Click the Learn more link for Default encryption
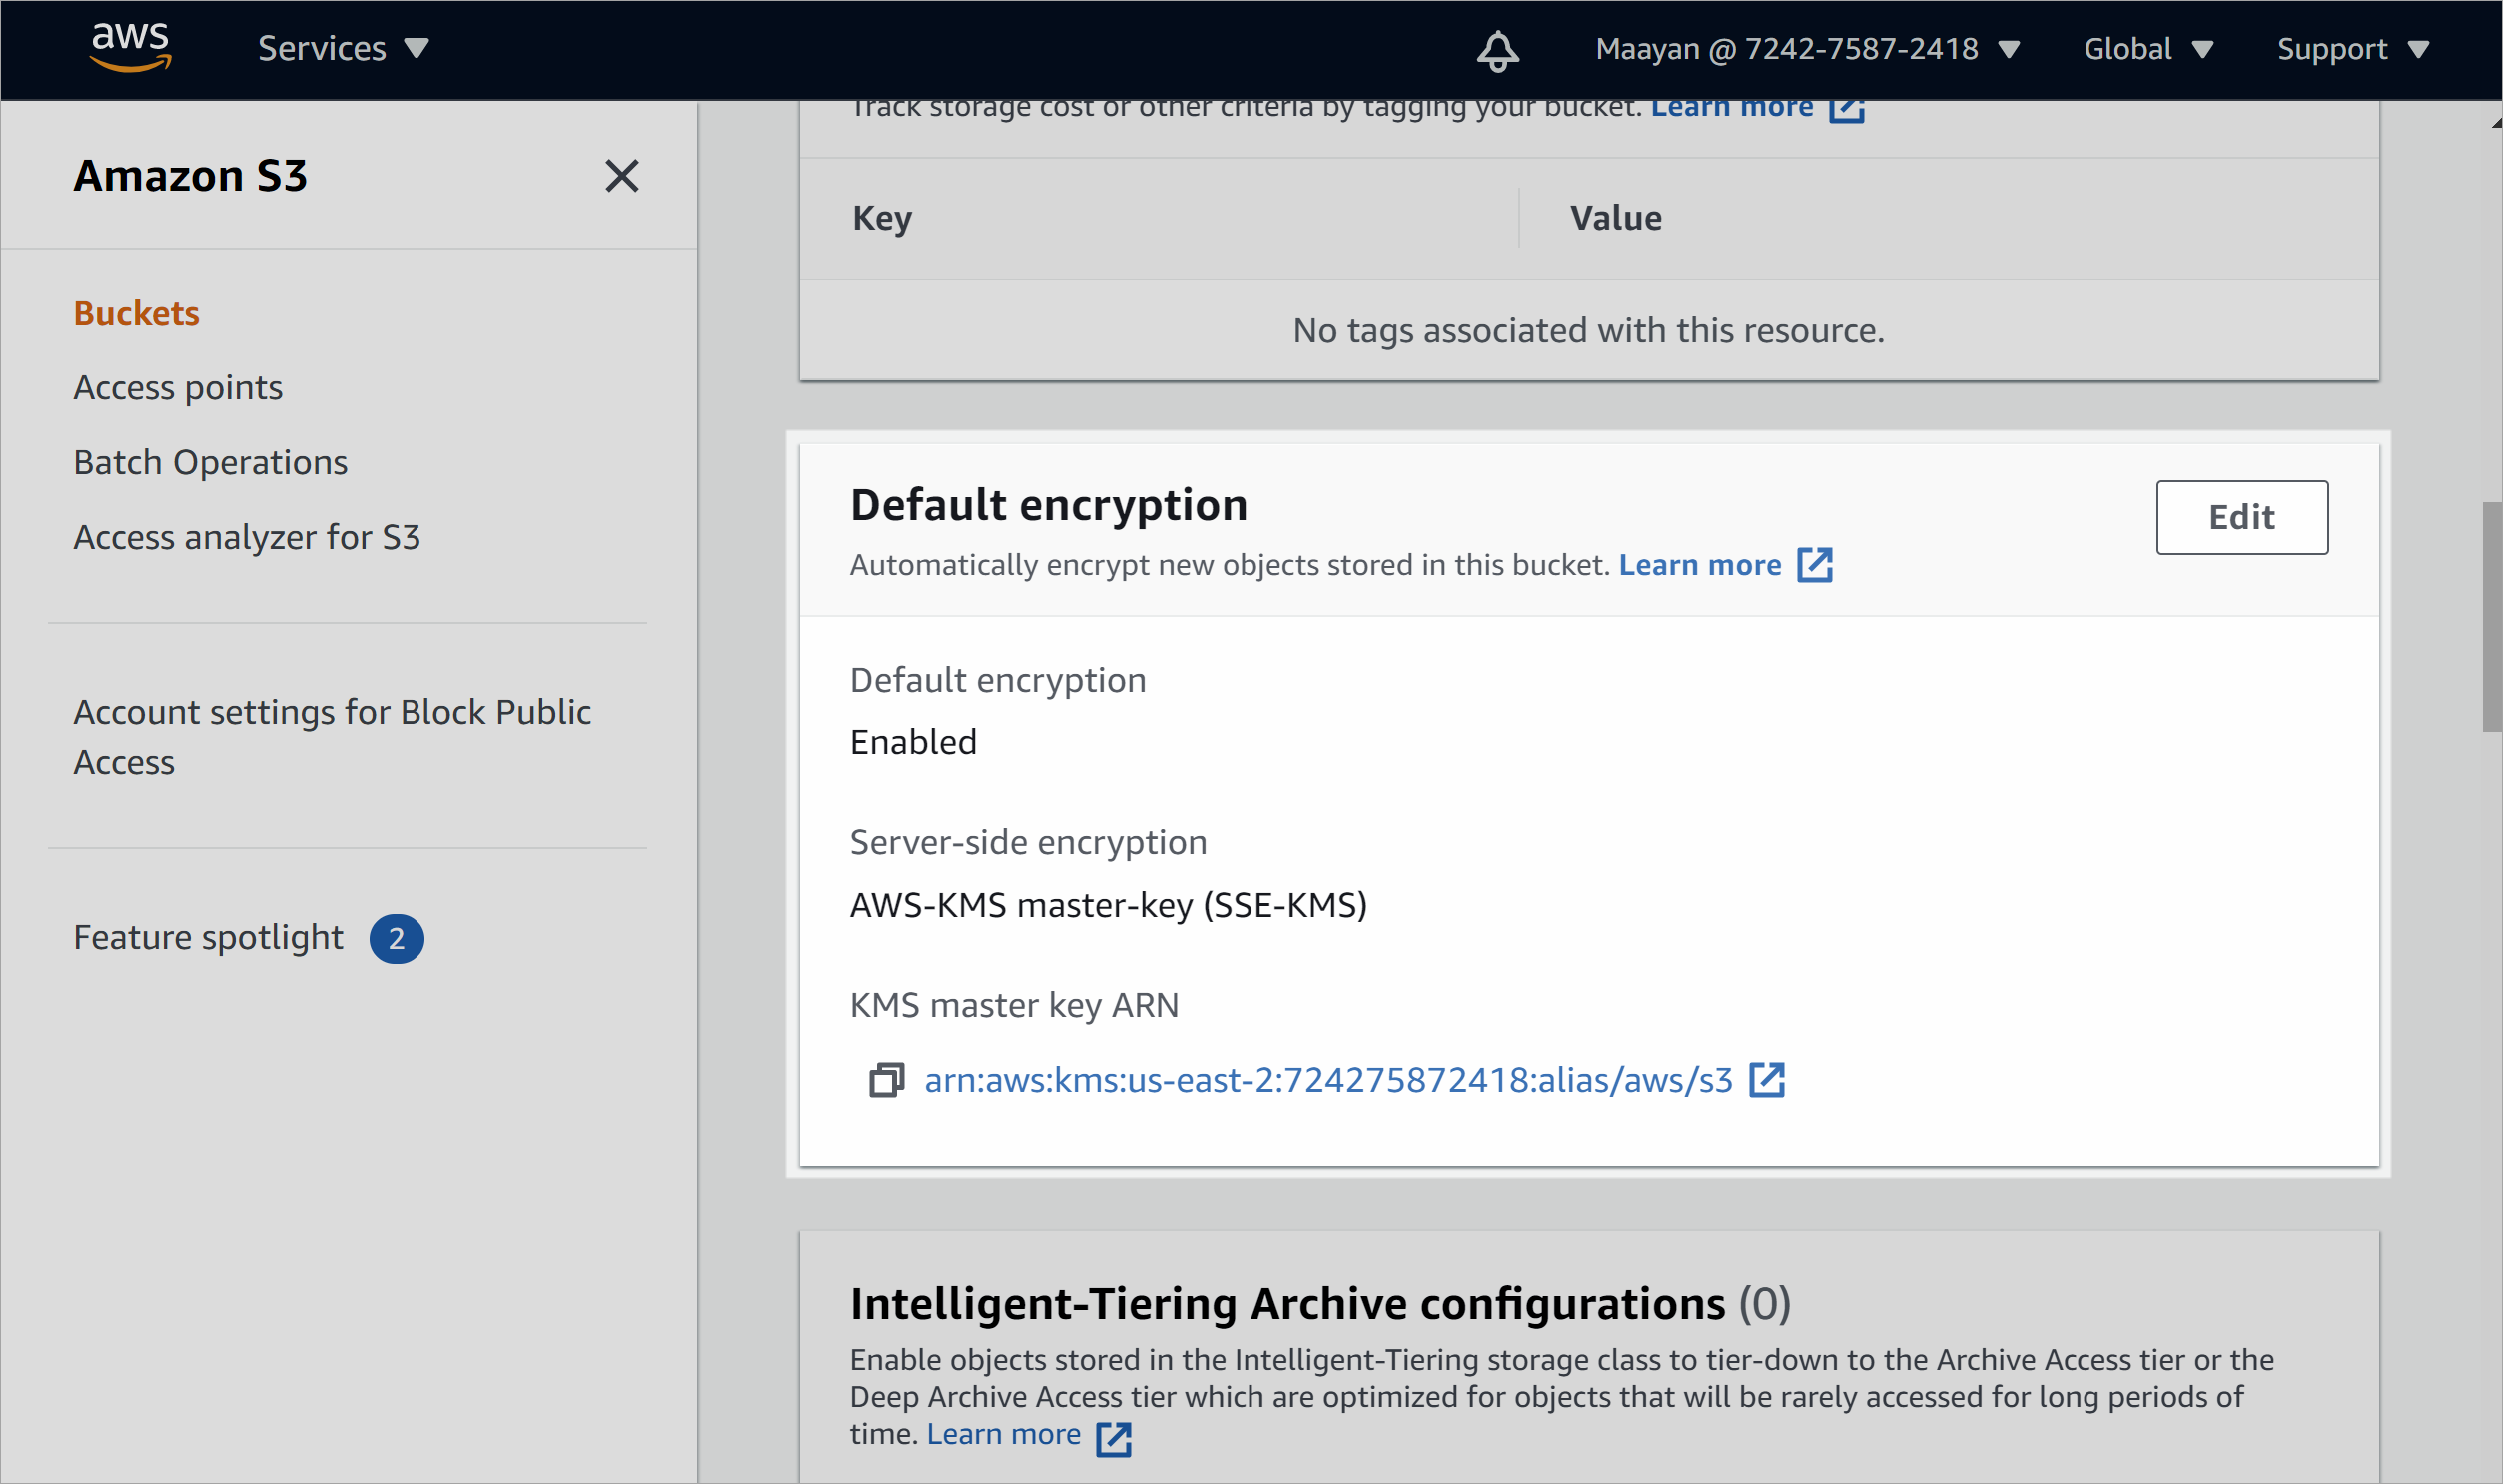Image resolution: width=2503 pixels, height=1484 pixels. point(1699,565)
